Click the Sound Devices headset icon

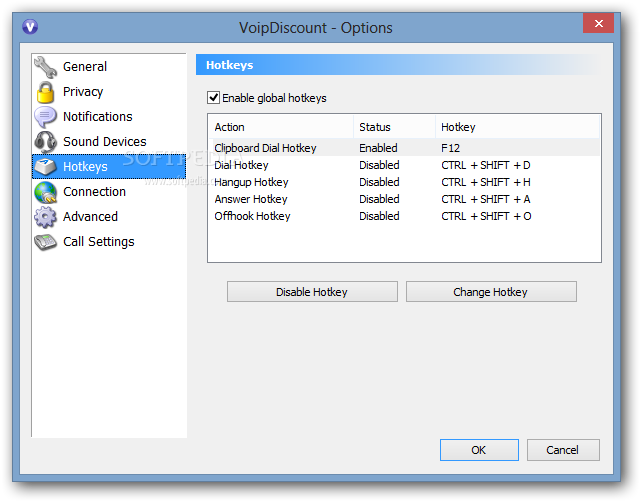pyautogui.click(x=45, y=142)
